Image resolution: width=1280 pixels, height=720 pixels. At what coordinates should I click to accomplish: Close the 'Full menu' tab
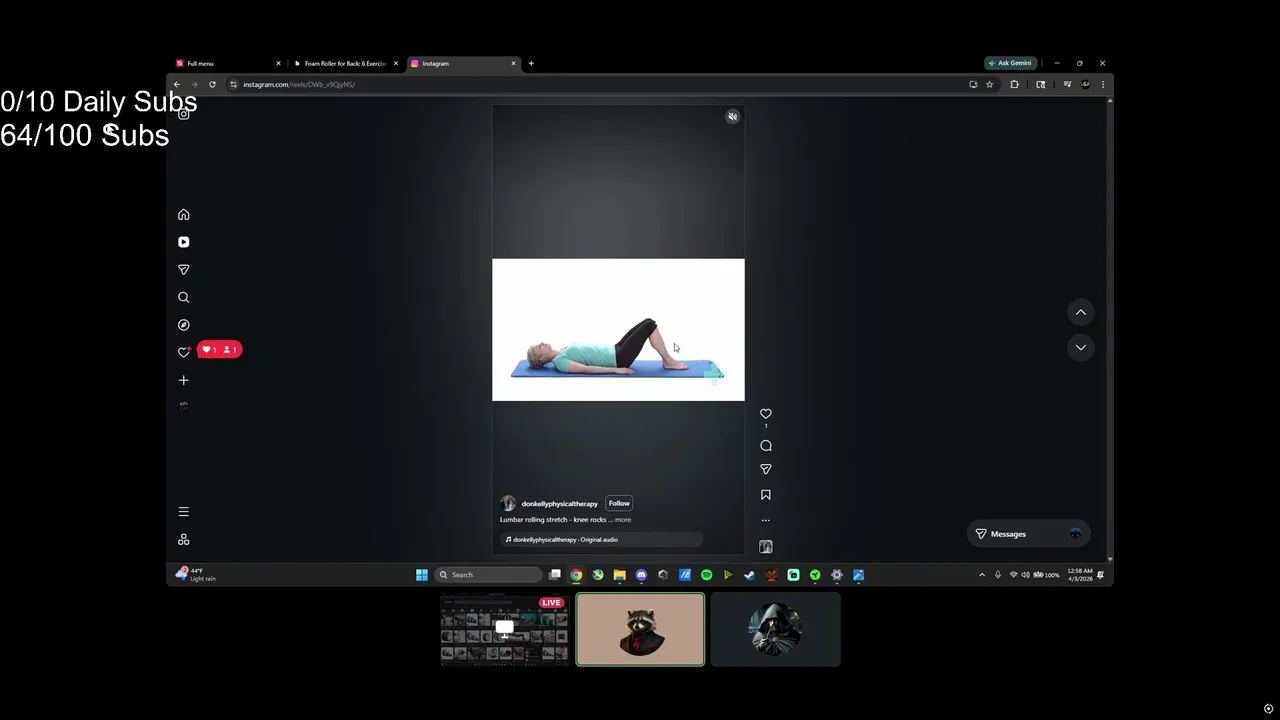click(278, 63)
